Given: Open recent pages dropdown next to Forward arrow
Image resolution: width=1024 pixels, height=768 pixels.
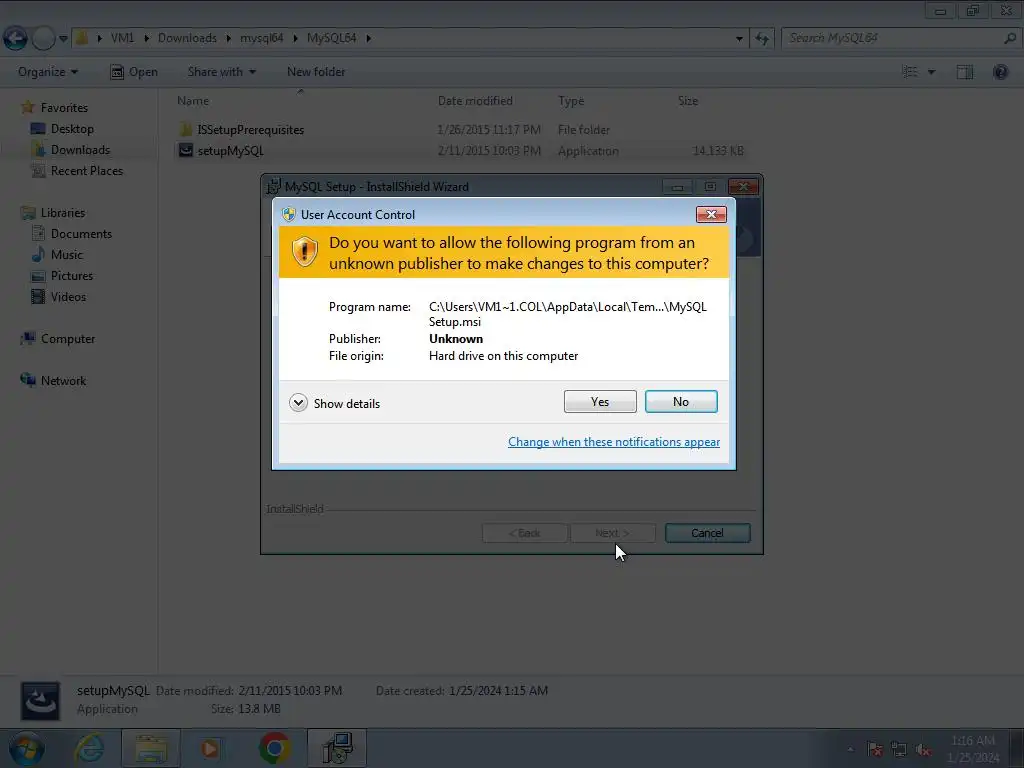Looking at the screenshot, I should tap(63, 39).
